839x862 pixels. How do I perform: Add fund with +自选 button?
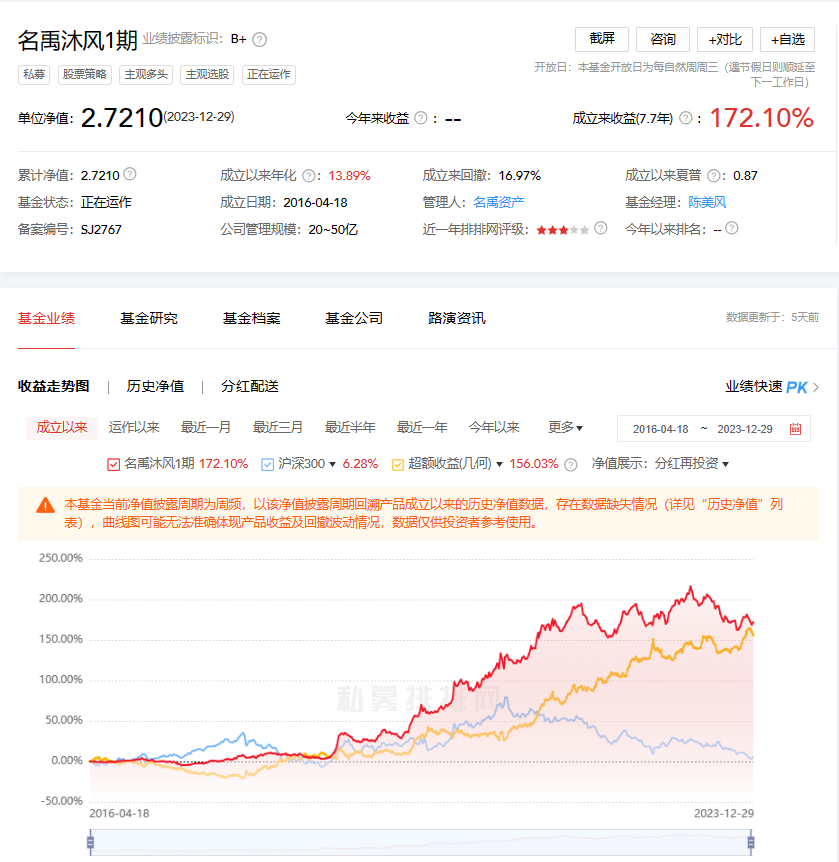point(787,39)
